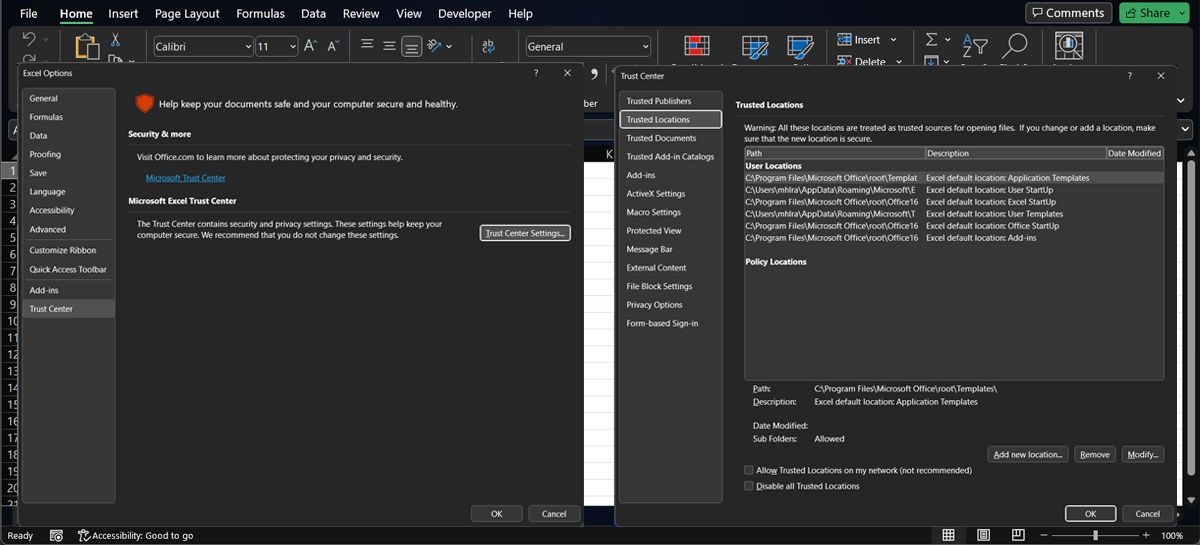The height and width of the screenshot is (545, 1200).
Task: Open the Calibri font name dropdown
Action: point(248,47)
